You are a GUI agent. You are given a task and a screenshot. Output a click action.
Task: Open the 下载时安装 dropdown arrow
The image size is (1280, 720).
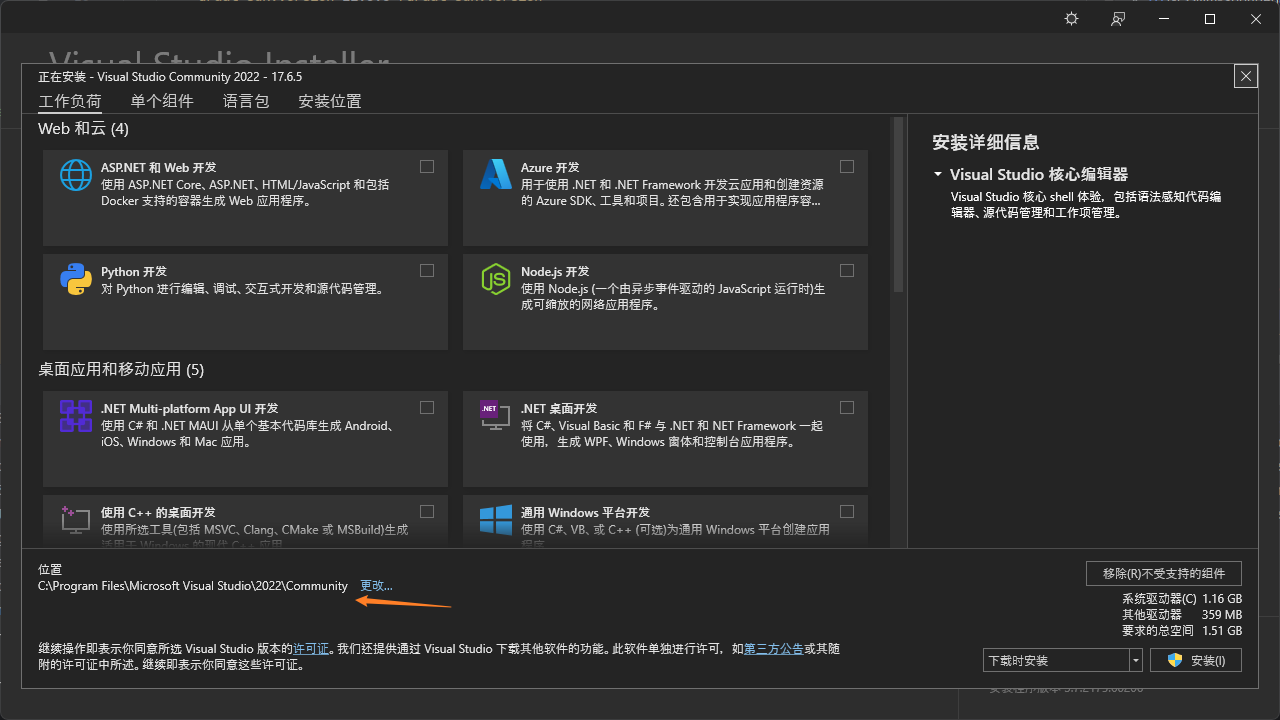[1135, 660]
